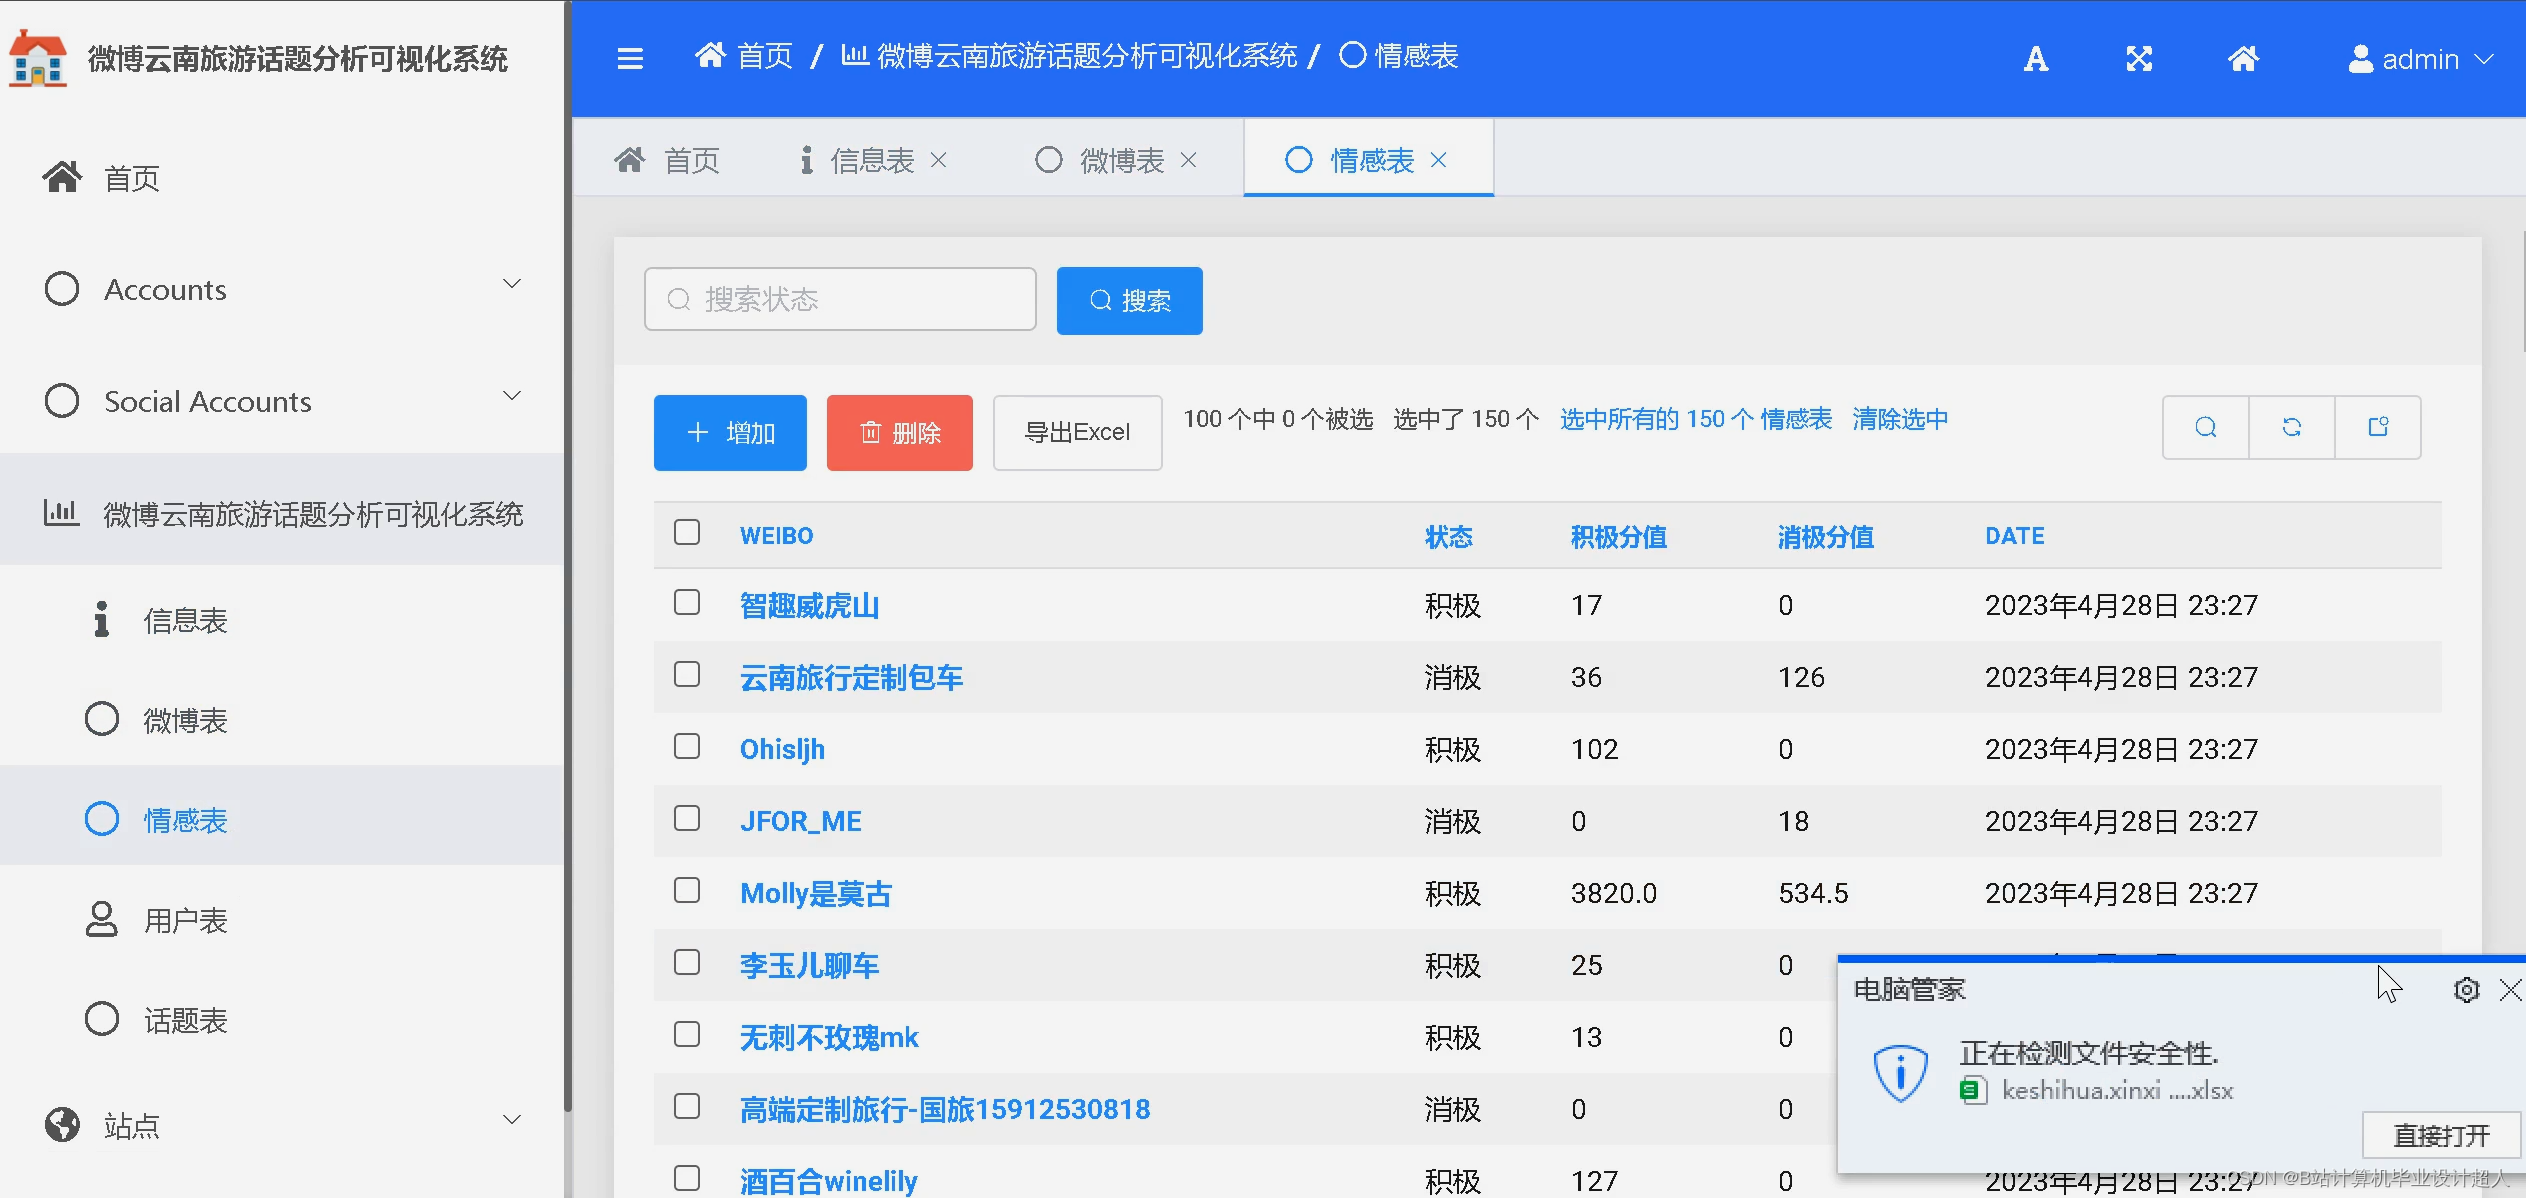Click the home icon in the header
The image size is (2526, 1198).
tap(2243, 59)
